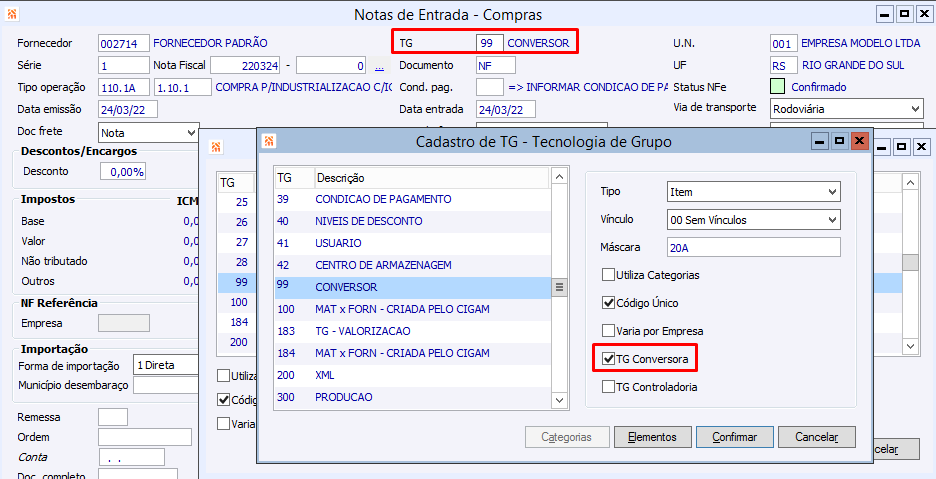Enable the TG Controladoria checkbox
Image resolution: width=936 pixels, height=479 pixels.
(x=608, y=387)
